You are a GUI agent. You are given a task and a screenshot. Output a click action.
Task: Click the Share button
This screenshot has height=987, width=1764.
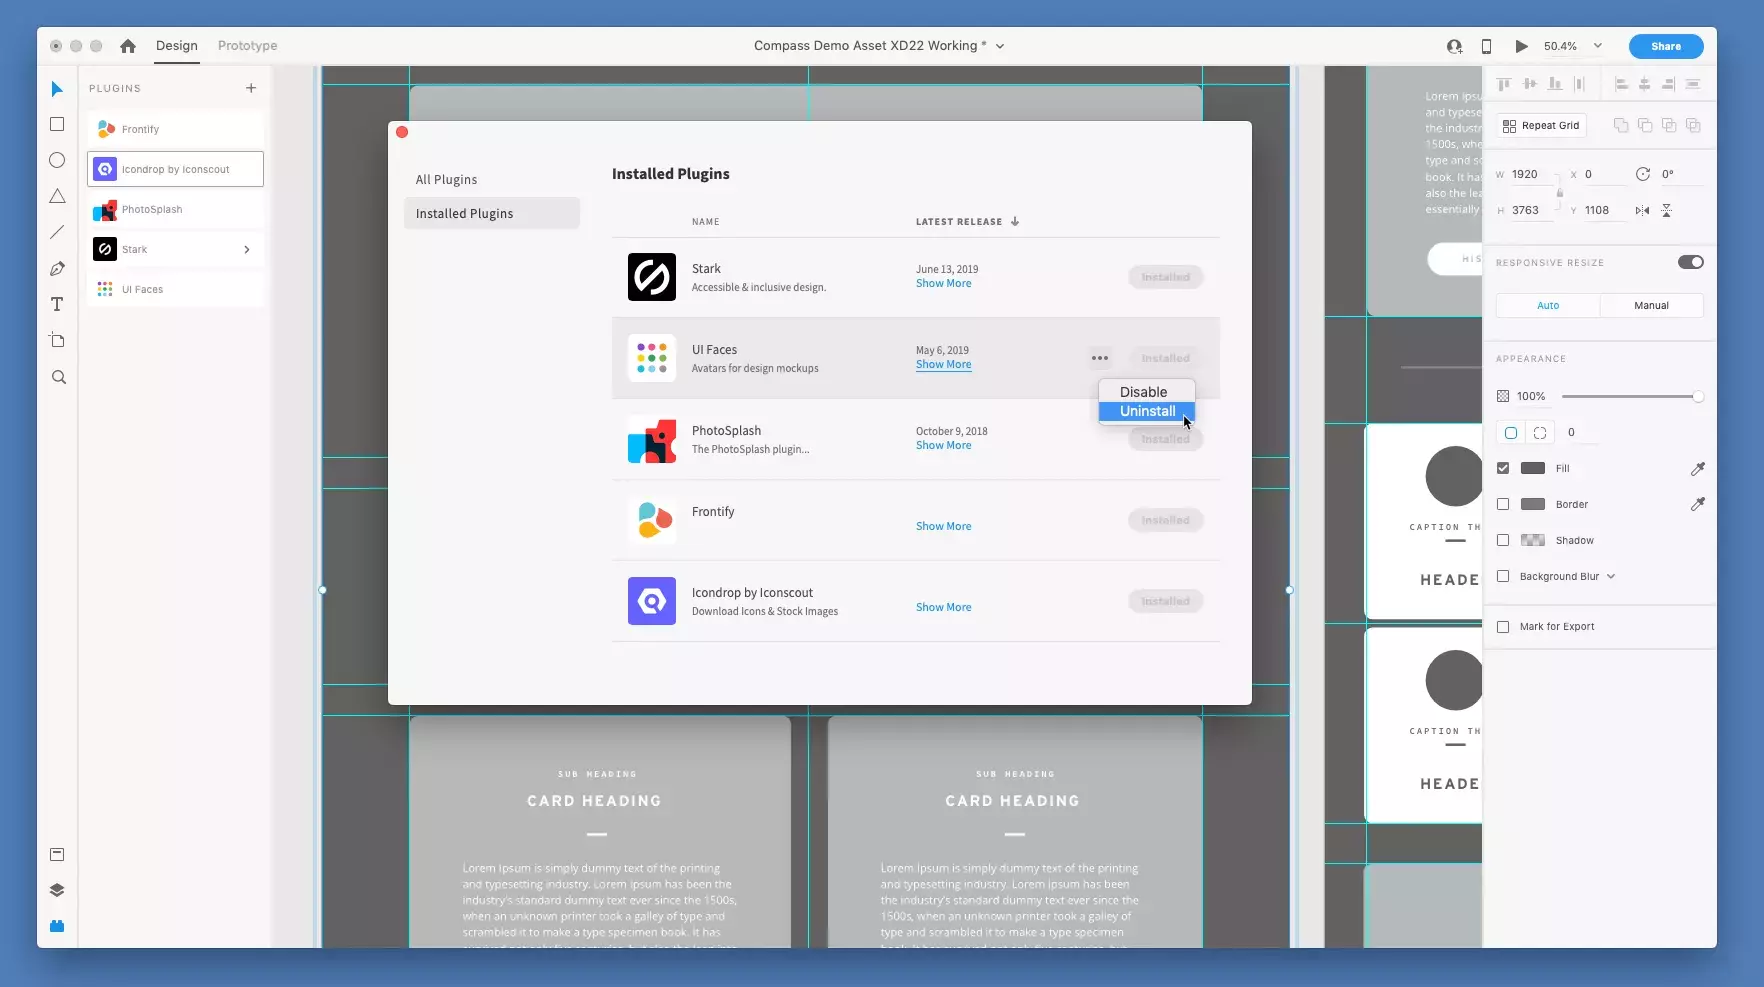click(1664, 46)
